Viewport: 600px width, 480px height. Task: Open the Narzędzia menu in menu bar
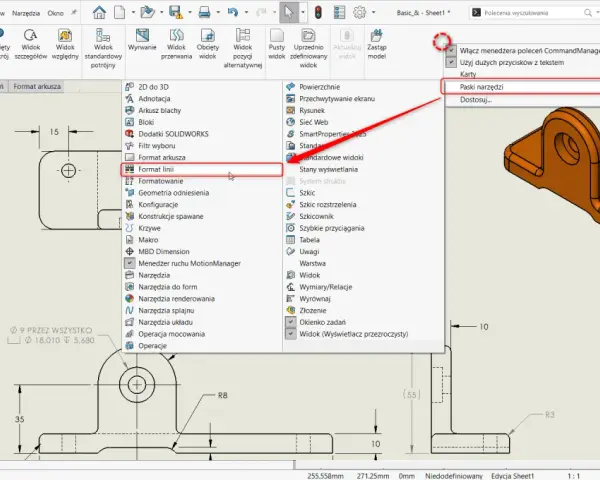point(26,13)
